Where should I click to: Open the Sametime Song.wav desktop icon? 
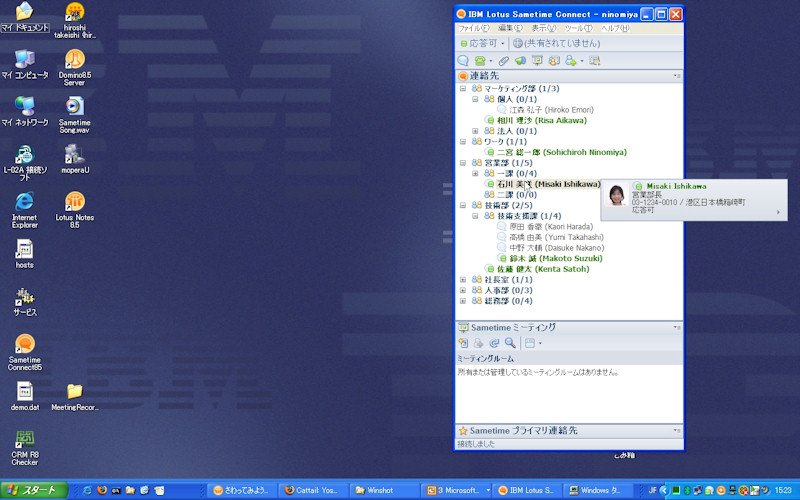74,115
